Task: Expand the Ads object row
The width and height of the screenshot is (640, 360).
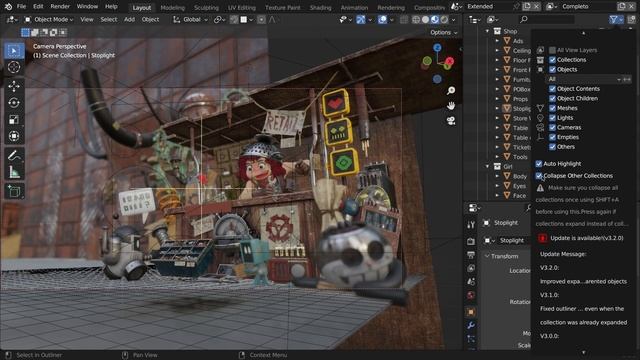Action: 497,41
